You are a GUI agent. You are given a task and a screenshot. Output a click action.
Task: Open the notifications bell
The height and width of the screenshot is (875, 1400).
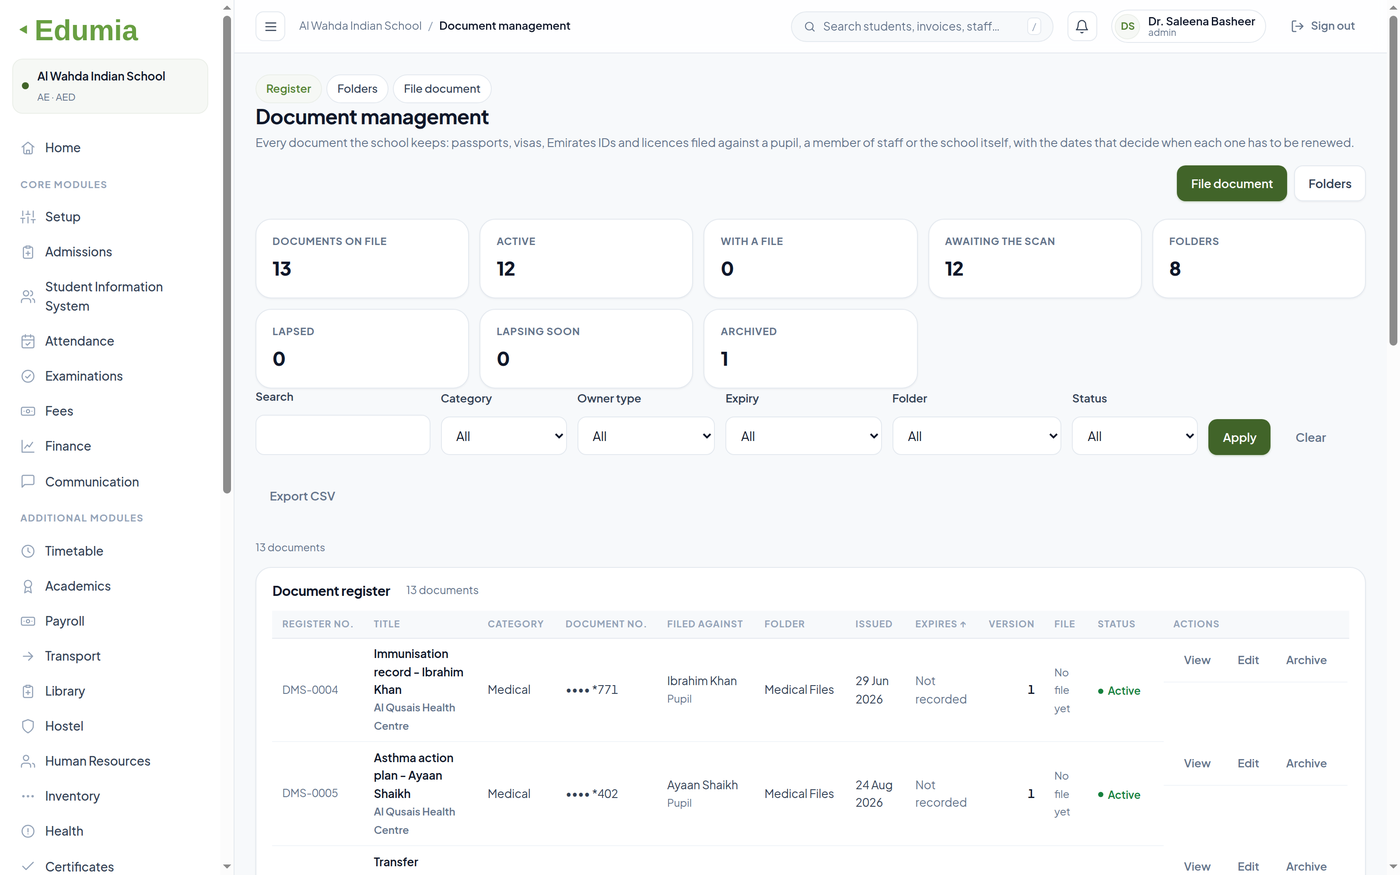click(x=1081, y=27)
